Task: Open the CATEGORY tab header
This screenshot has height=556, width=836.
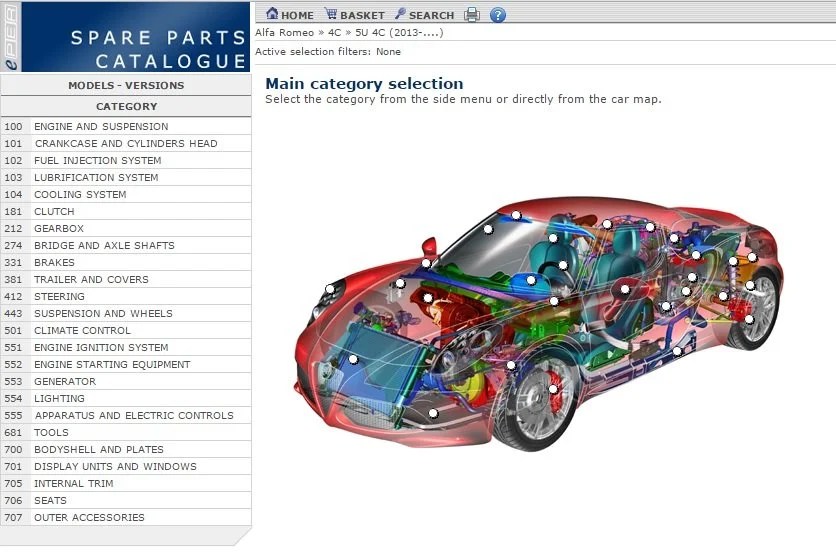Action: pyautogui.click(x=126, y=107)
